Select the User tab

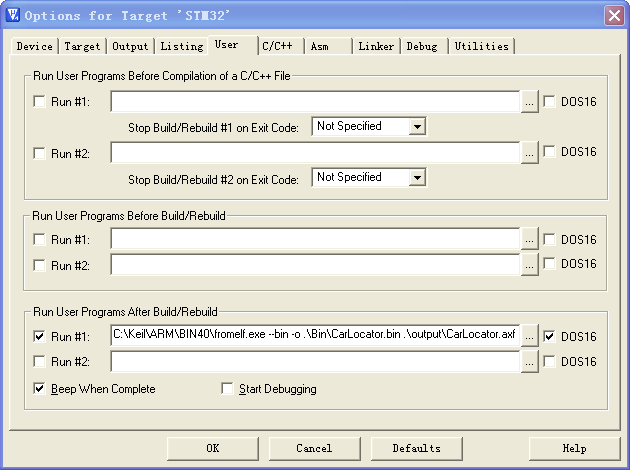click(x=232, y=45)
